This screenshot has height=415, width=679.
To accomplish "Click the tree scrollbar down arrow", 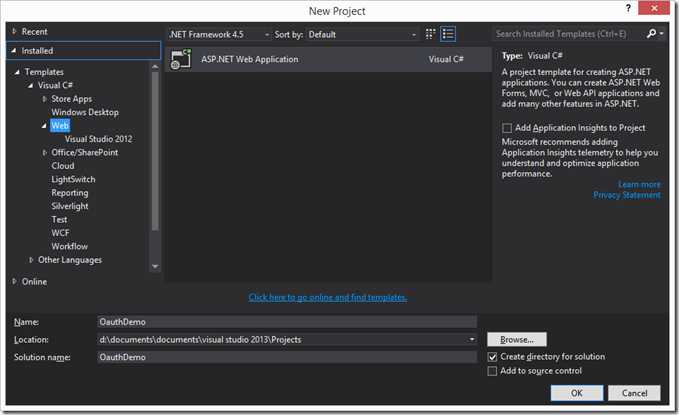I will click(155, 266).
